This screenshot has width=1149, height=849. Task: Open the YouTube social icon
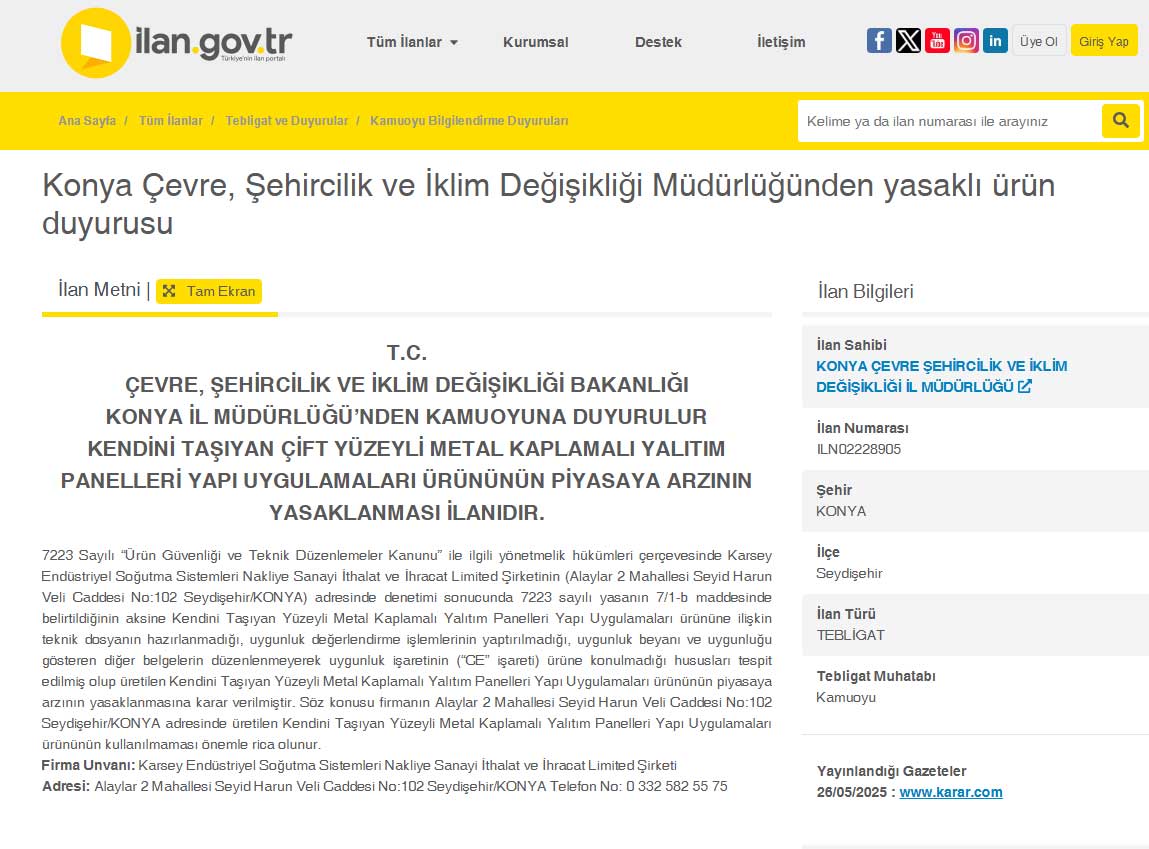tap(937, 40)
